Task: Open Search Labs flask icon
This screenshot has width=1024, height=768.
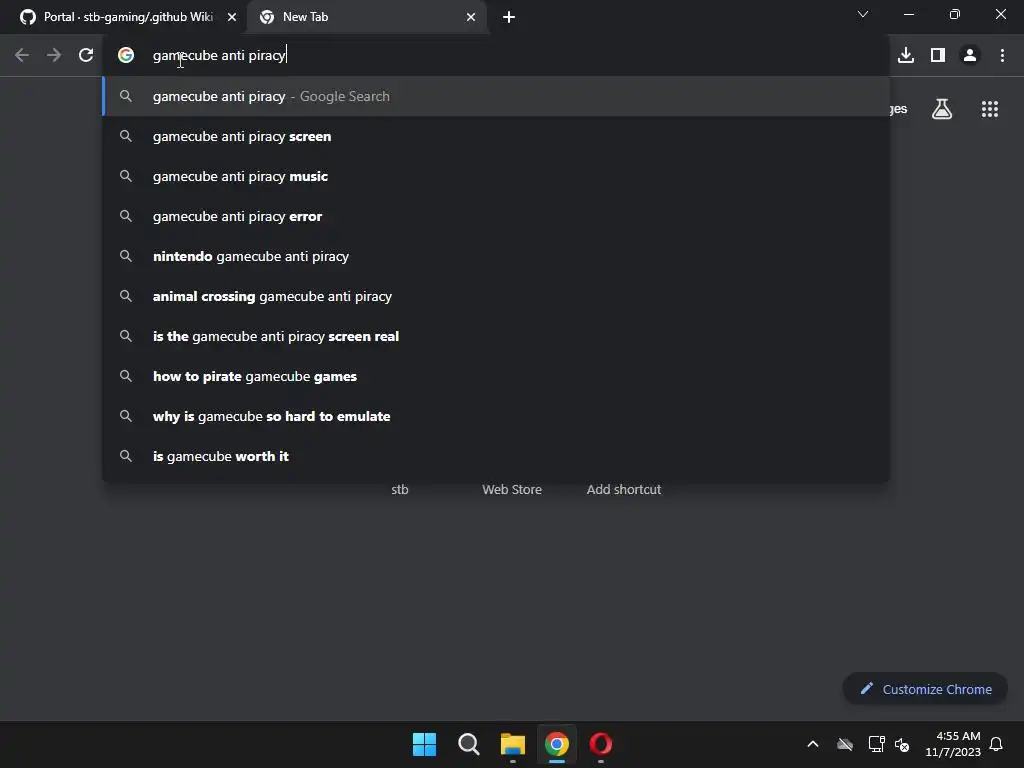Action: click(942, 109)
